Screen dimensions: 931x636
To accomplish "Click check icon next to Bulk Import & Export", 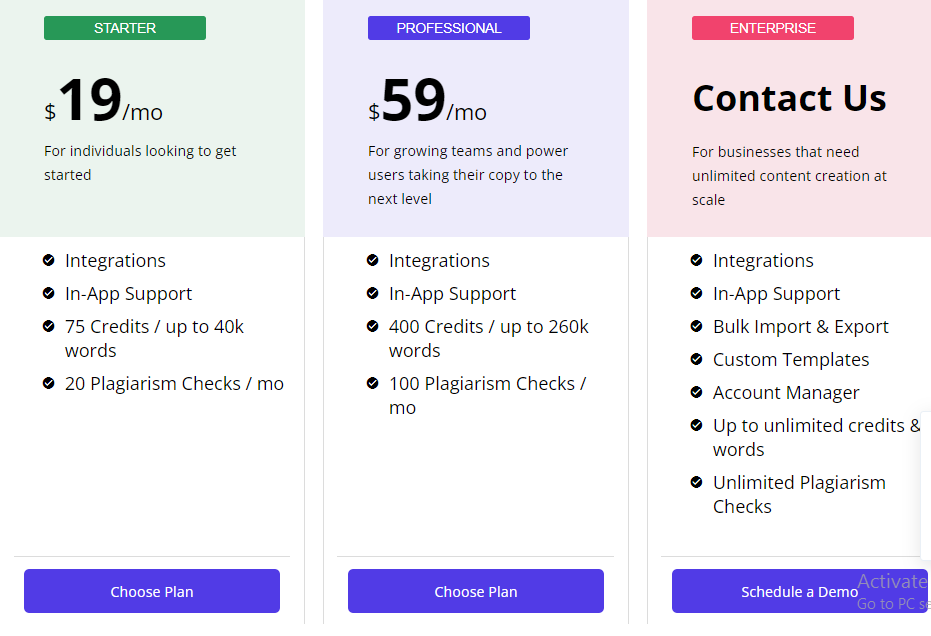I will pos(697,326).
